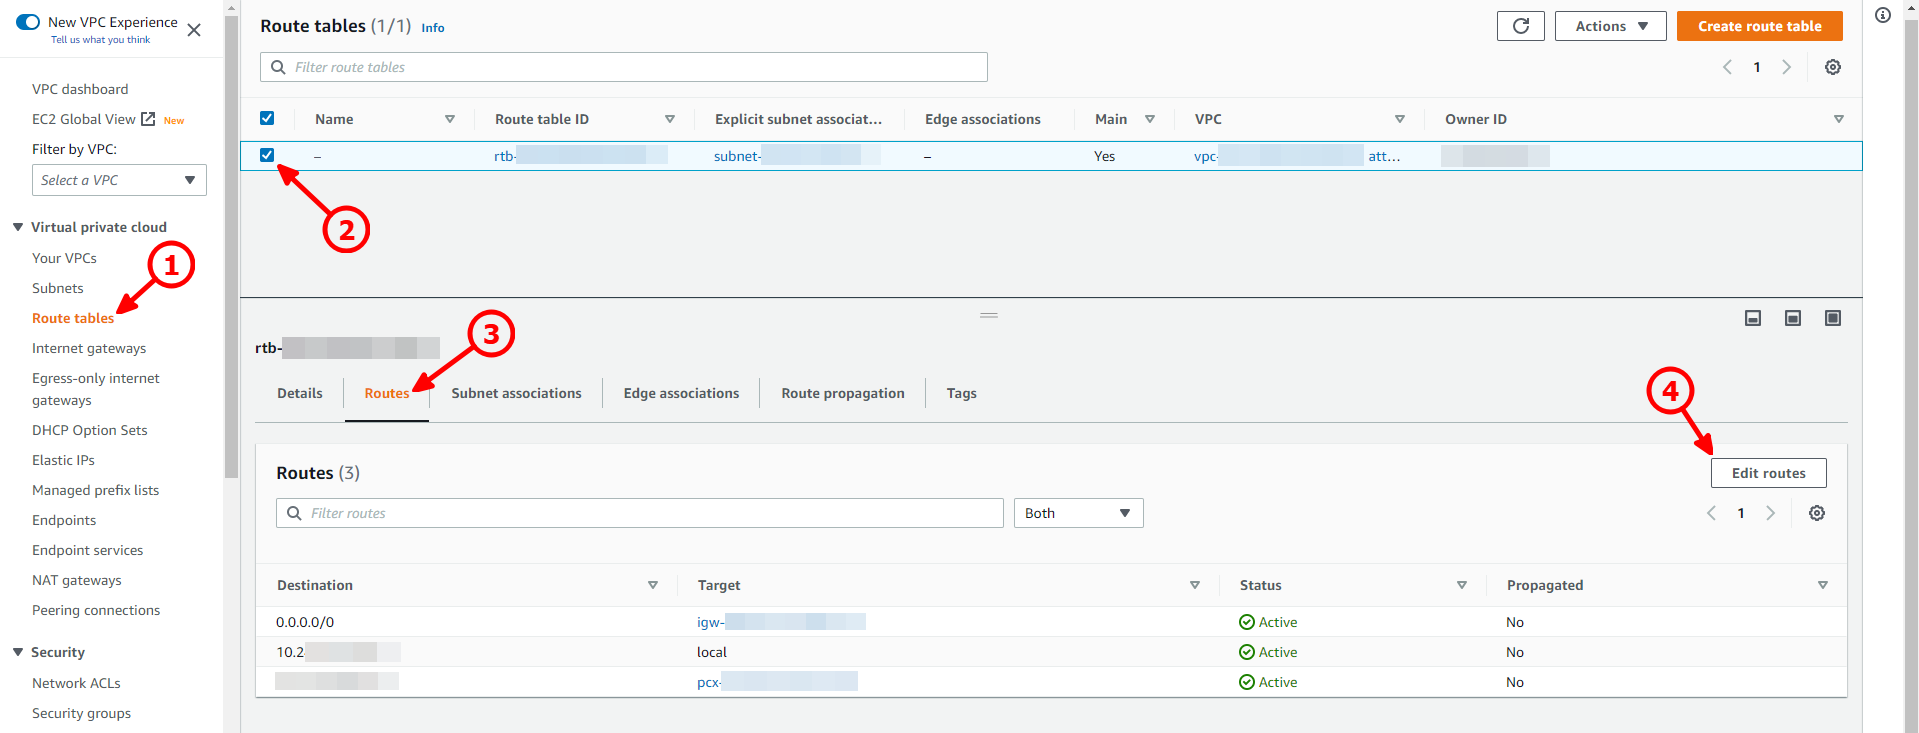1919x733 pixels.
Task: Open the Actions dropdown
Action: click(x=1610, y=26)
